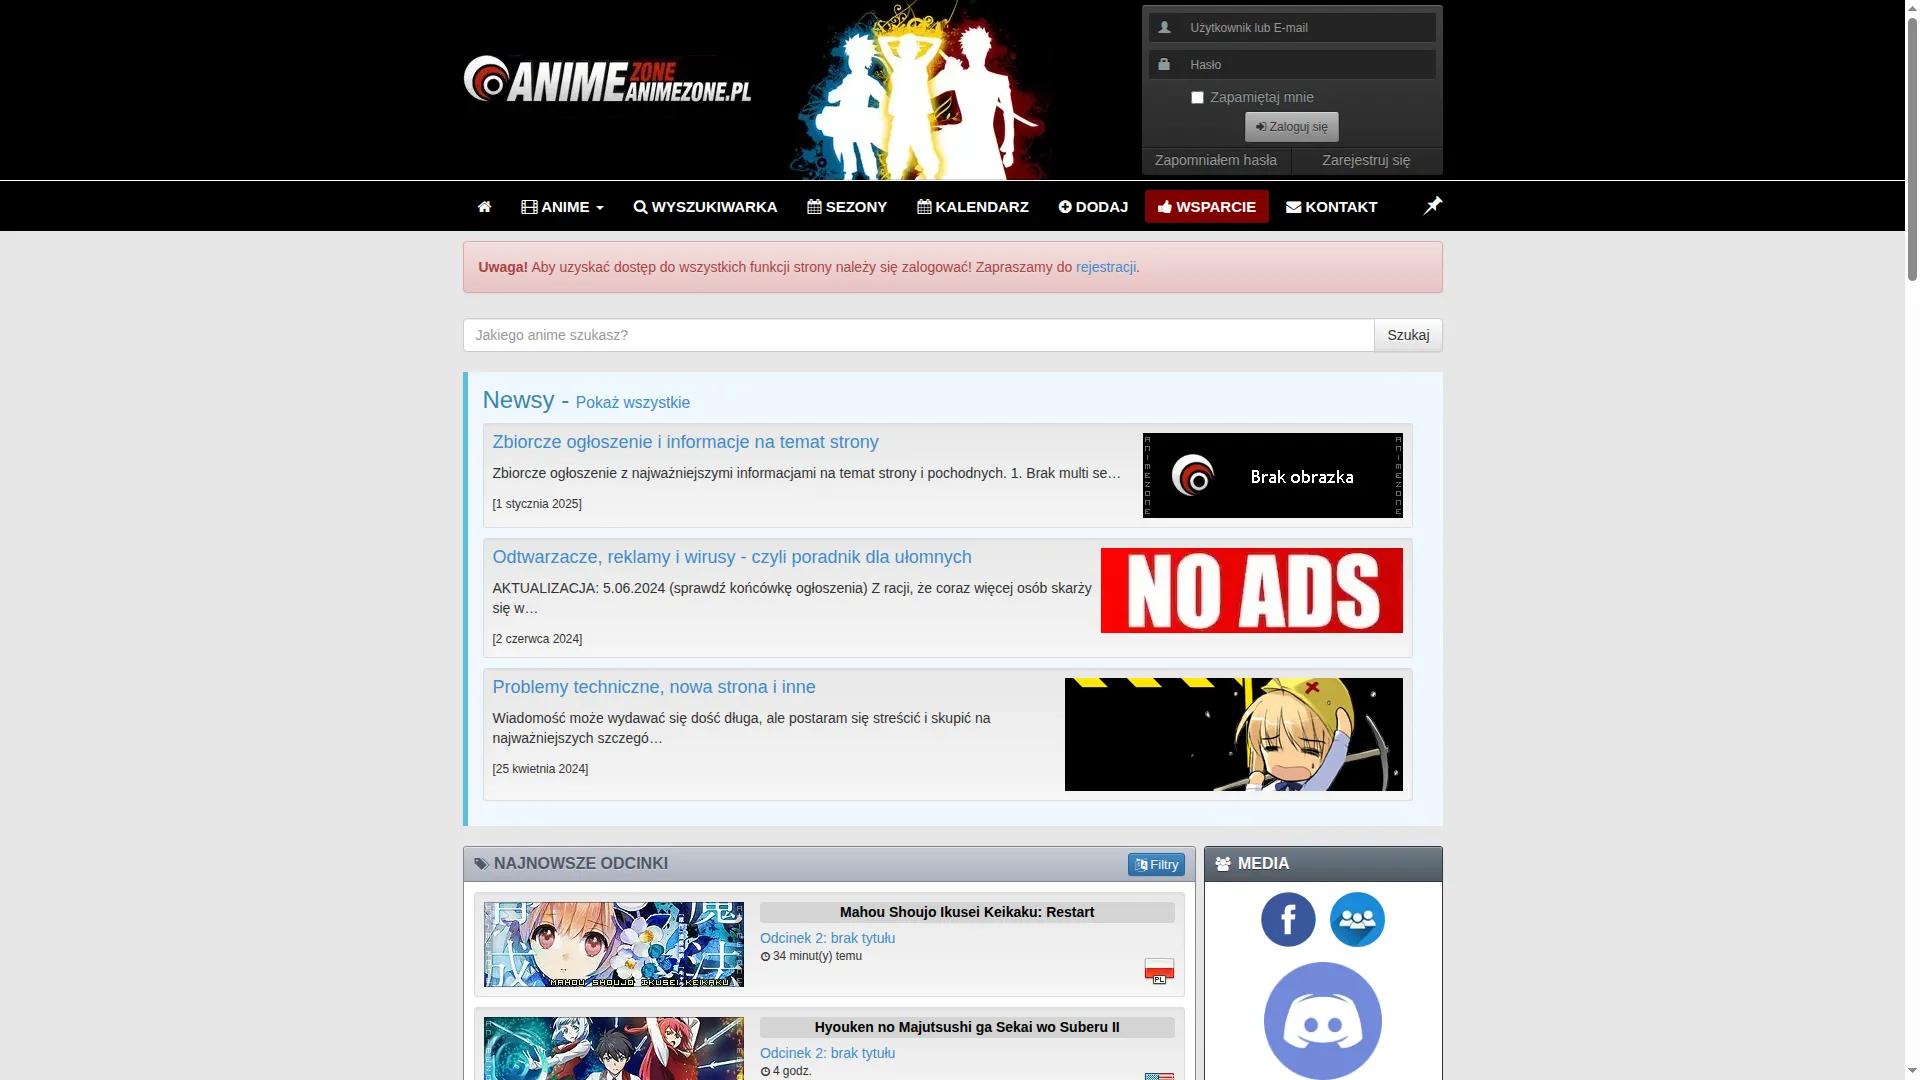
Task: Click the AnimeZone logo
Action: point(607,81)
